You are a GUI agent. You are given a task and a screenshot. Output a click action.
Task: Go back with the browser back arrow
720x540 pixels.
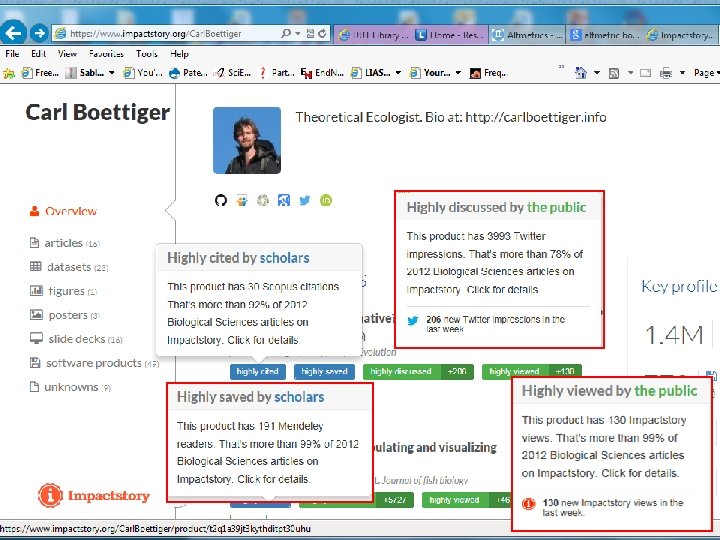(12, 33)
